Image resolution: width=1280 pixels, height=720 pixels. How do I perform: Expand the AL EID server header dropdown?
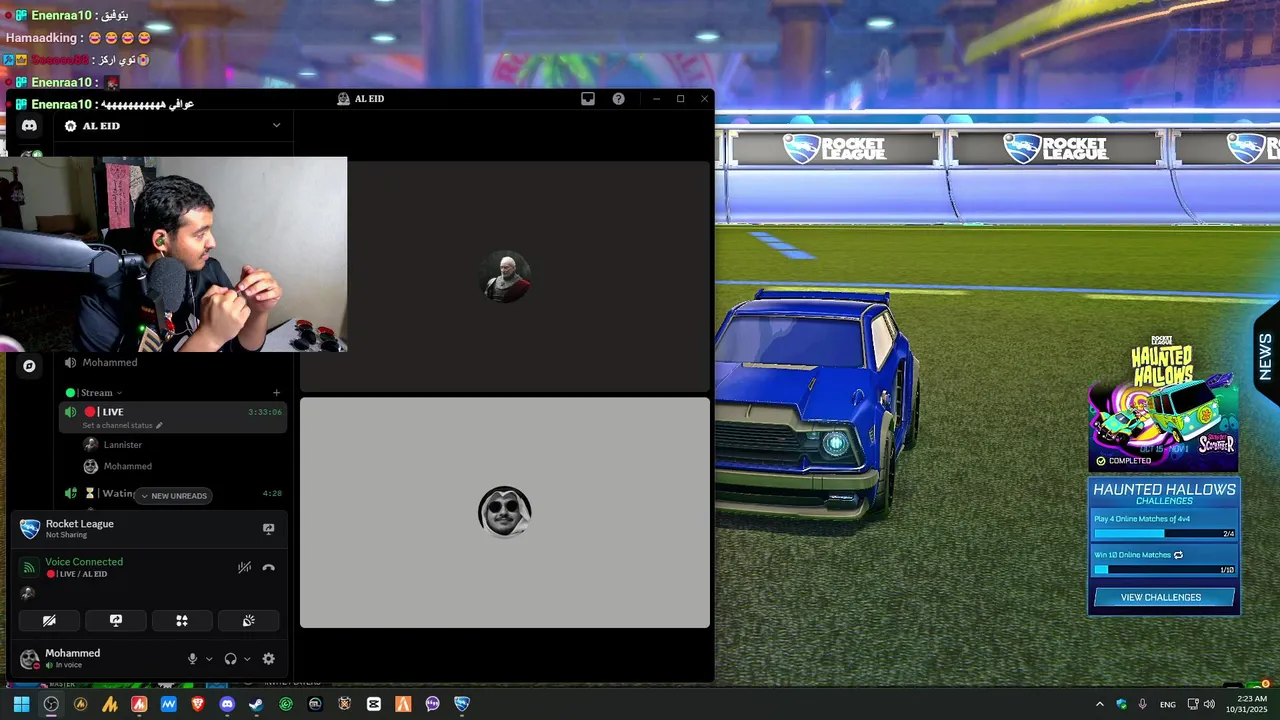coord(276,126)
